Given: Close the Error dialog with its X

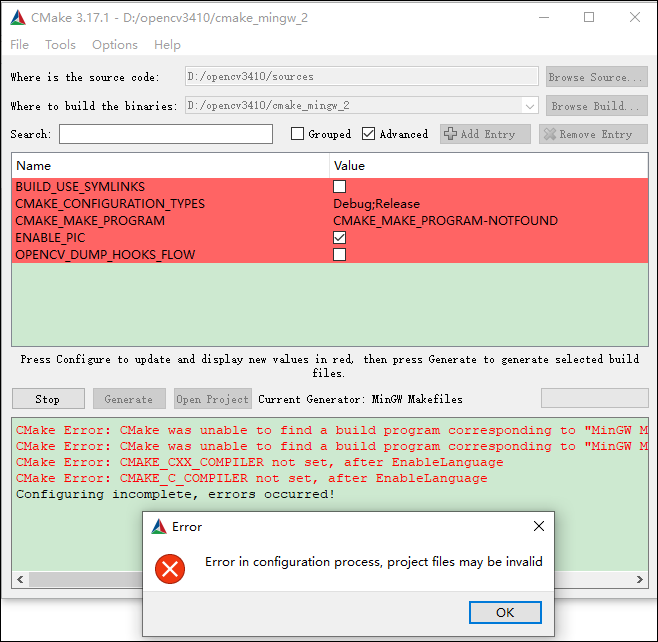Looking at the screenshot, I should point(539,526).
